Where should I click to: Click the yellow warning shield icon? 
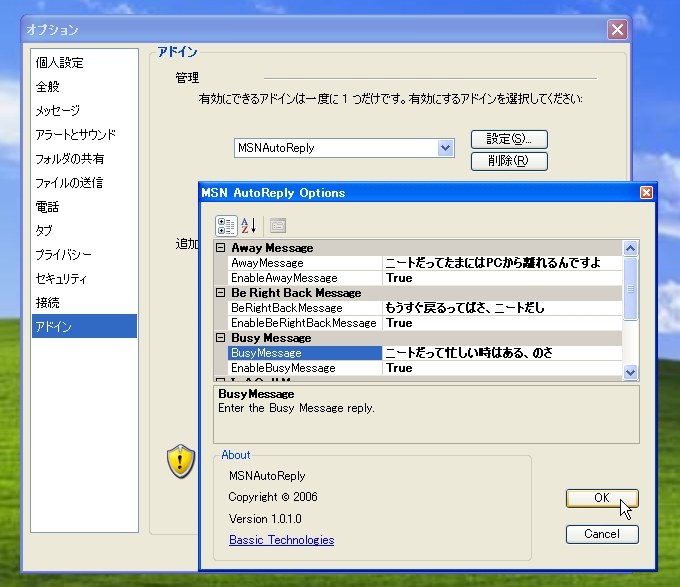[181, 461]
